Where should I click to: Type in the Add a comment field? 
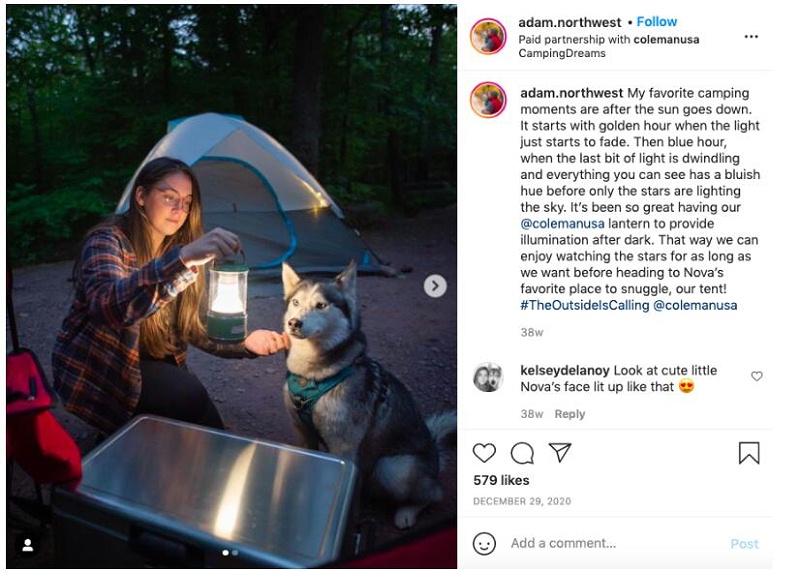(600, 543)
